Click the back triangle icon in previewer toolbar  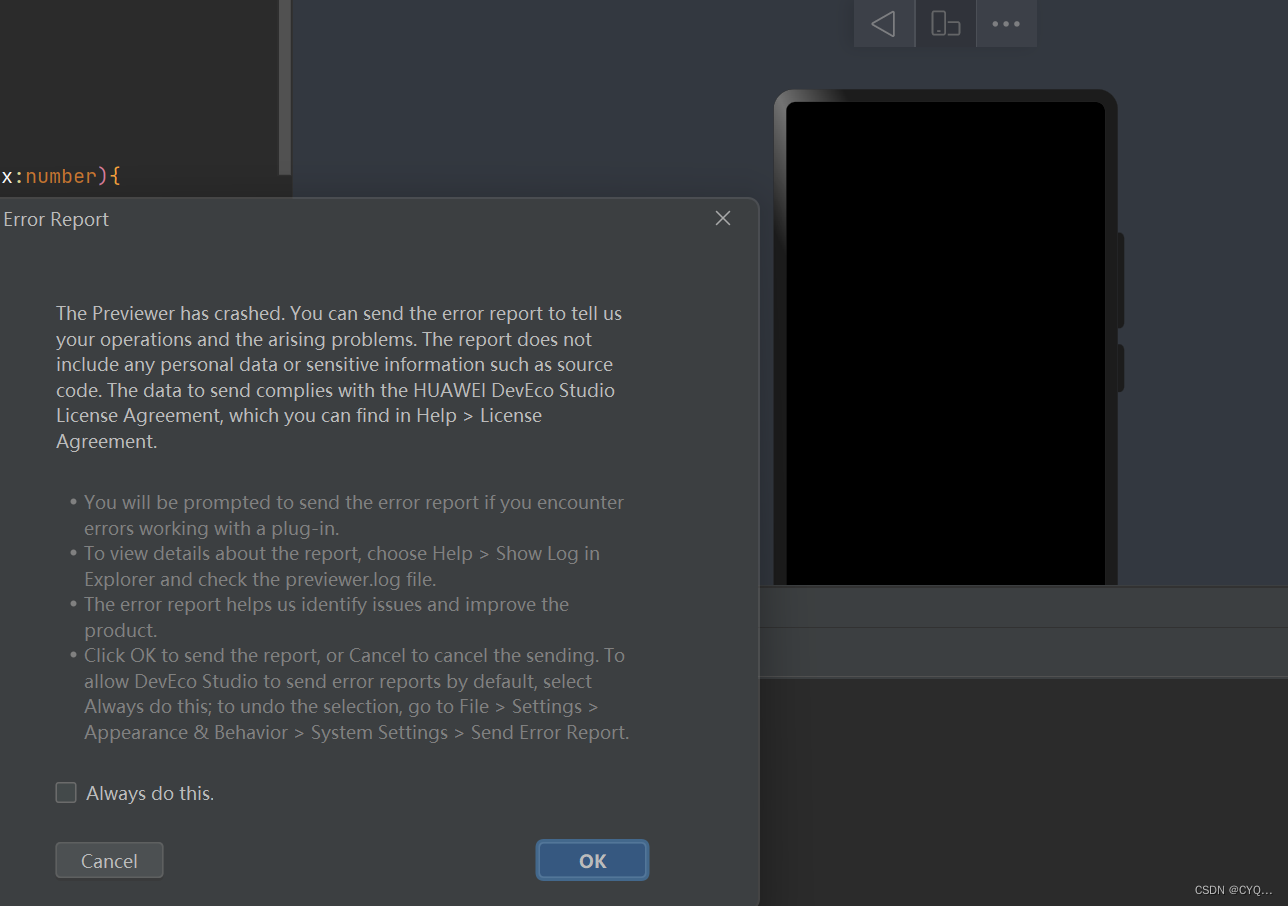884,23
